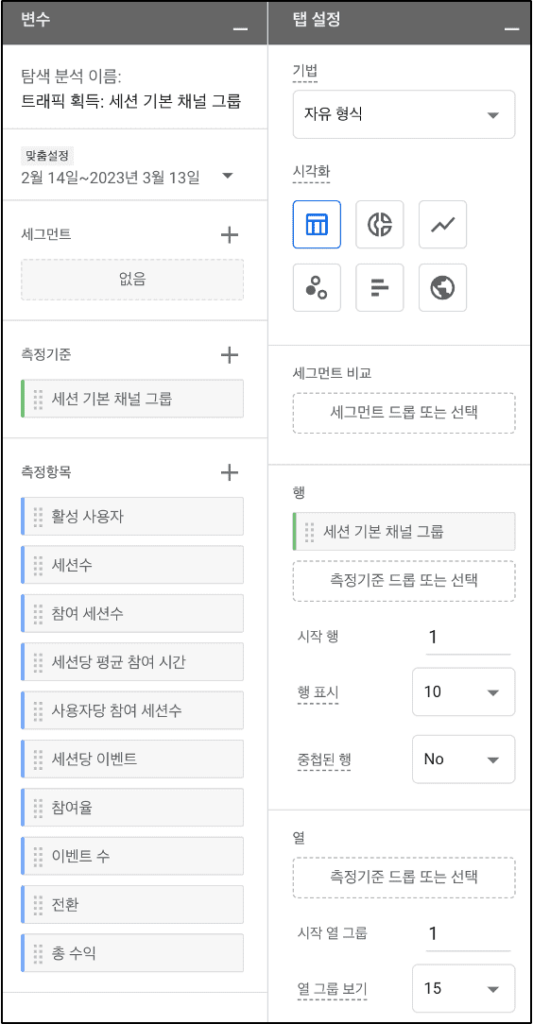This screenshot has height=1024, width=533.
Task: Select the bar chart visualization icon
Action: point(380,288)
